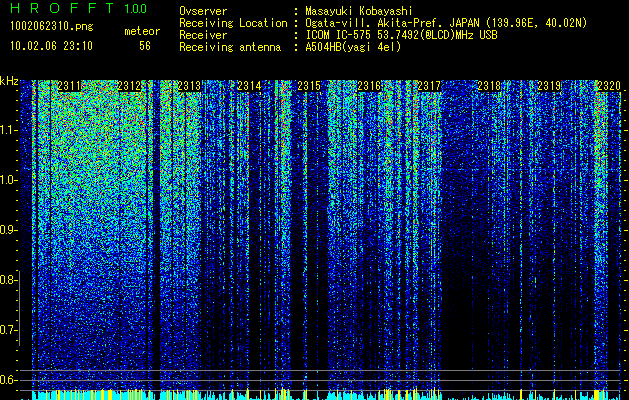Click the A504HB(yagi 4el) antenna text
The height and width of the screenshot is (400, 629).
(353, 47)
